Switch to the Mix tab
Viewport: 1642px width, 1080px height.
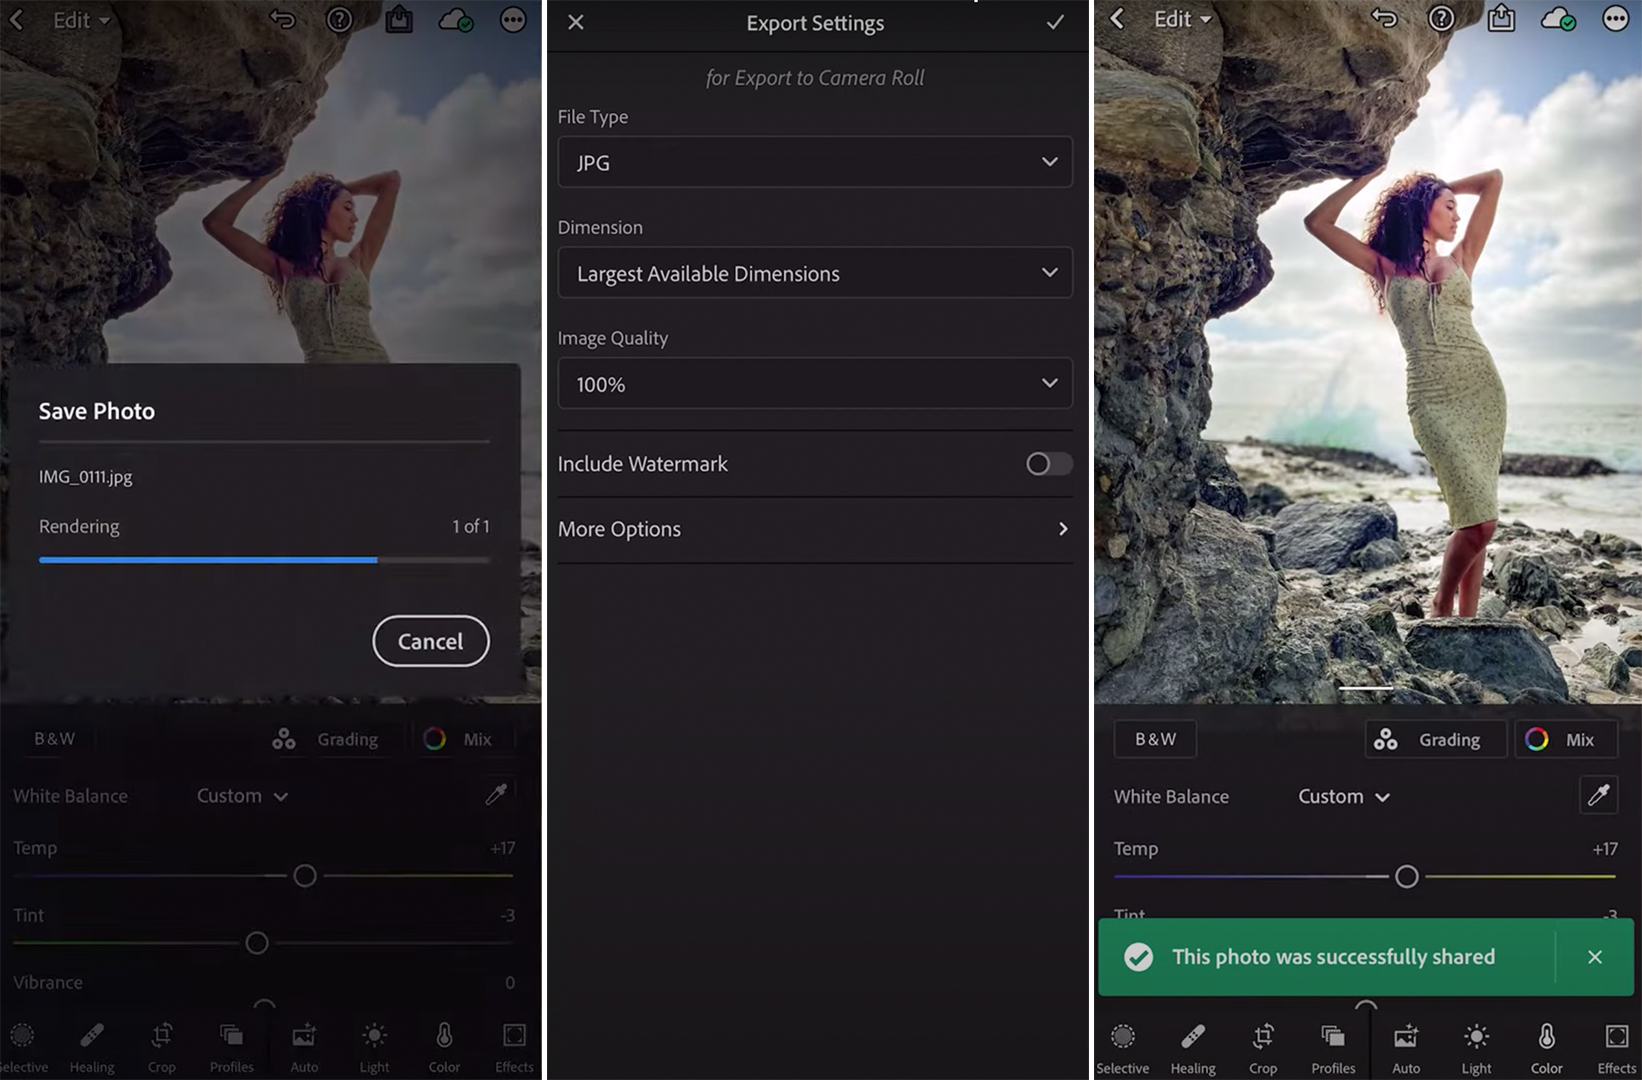[1565, 739]
